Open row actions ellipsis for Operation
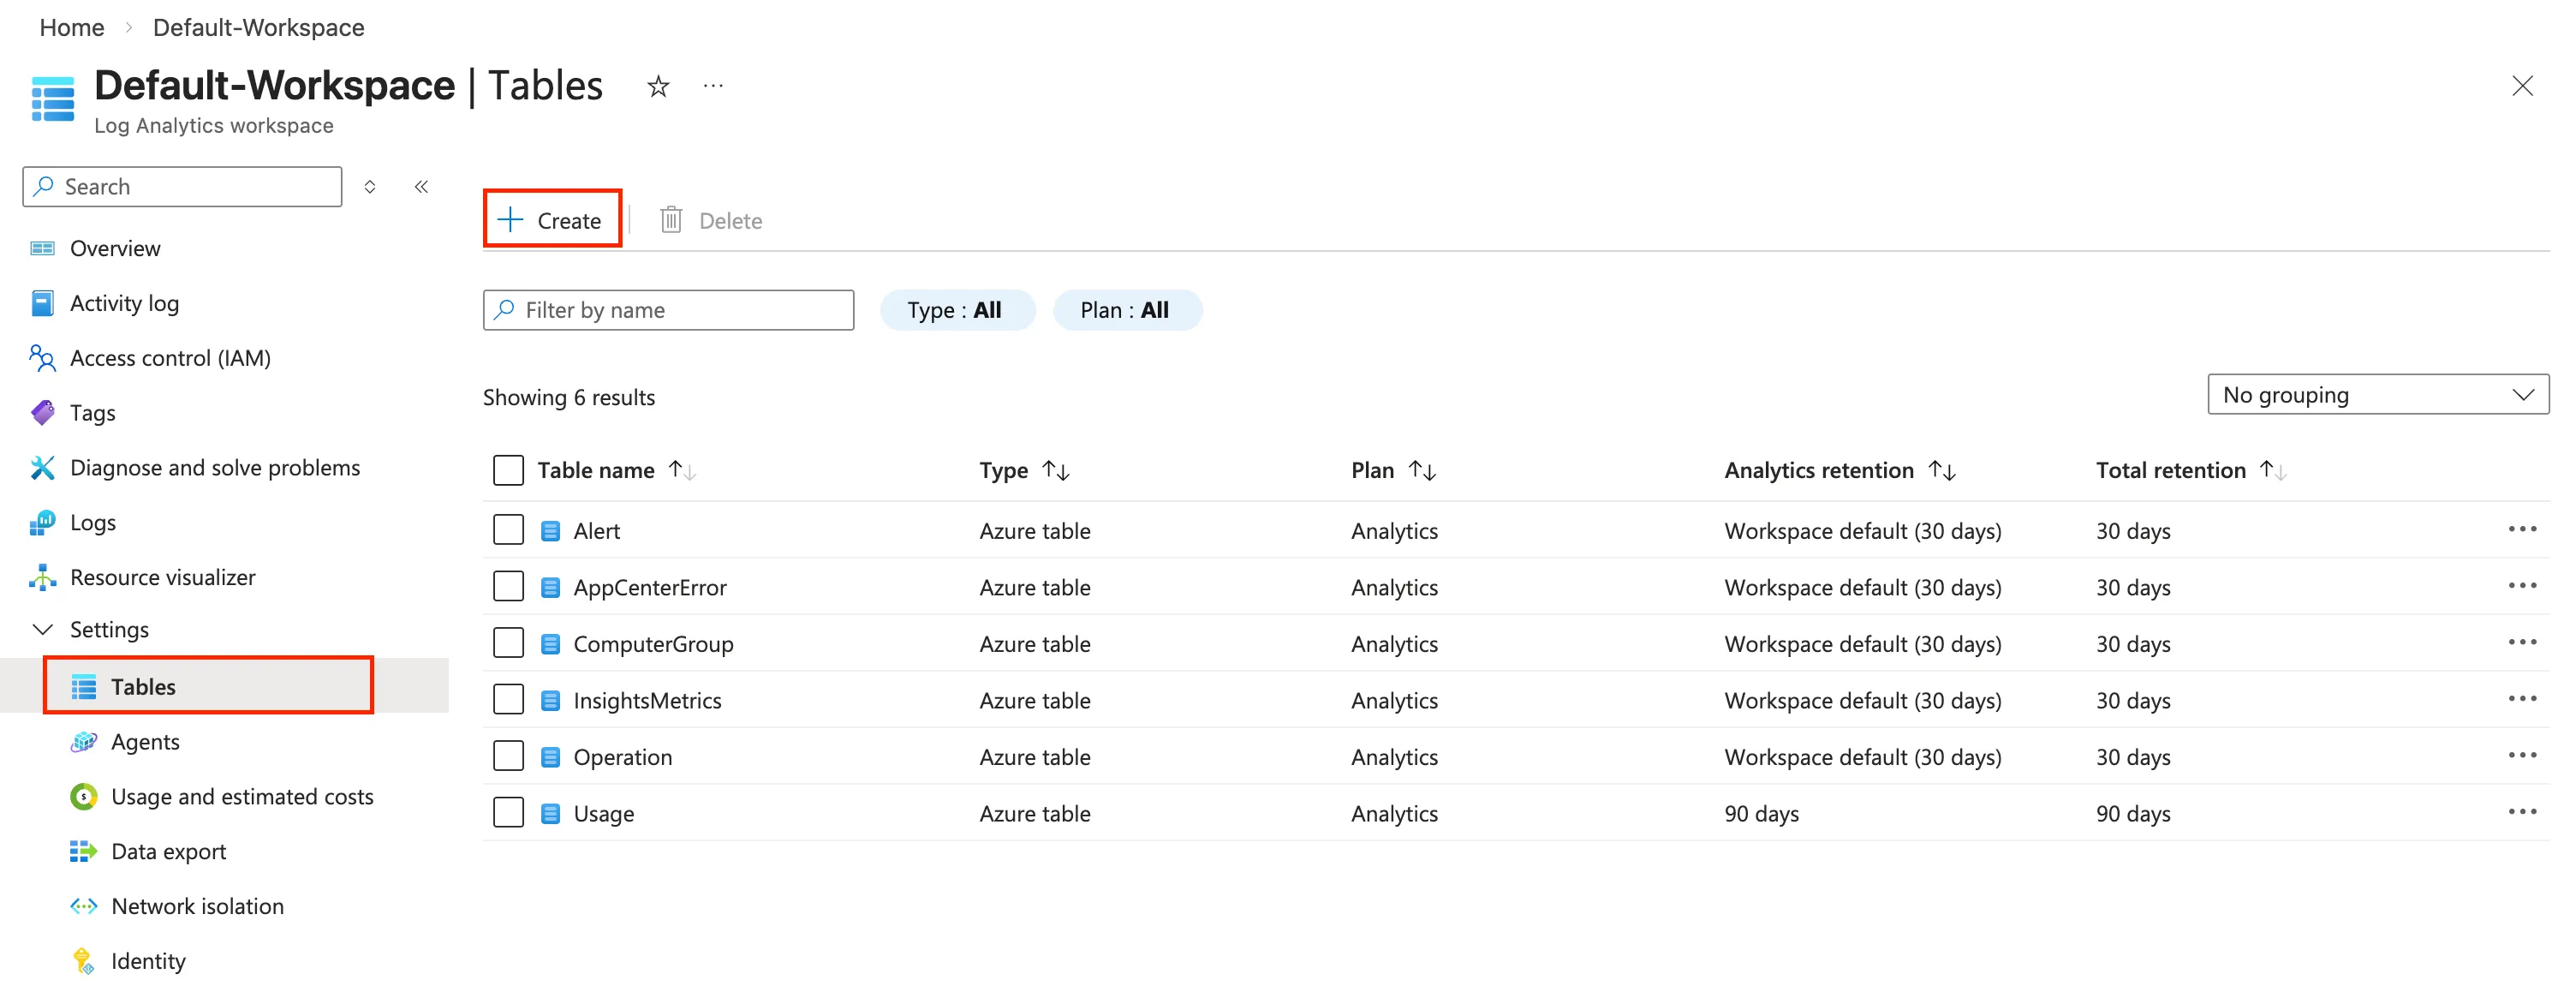Screen dimensions: 2576x992 point(2522,755)
